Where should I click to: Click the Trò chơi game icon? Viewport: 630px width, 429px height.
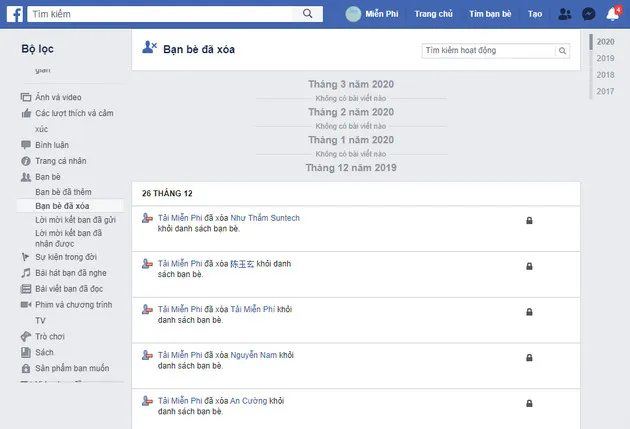click(x=26, y=337)
